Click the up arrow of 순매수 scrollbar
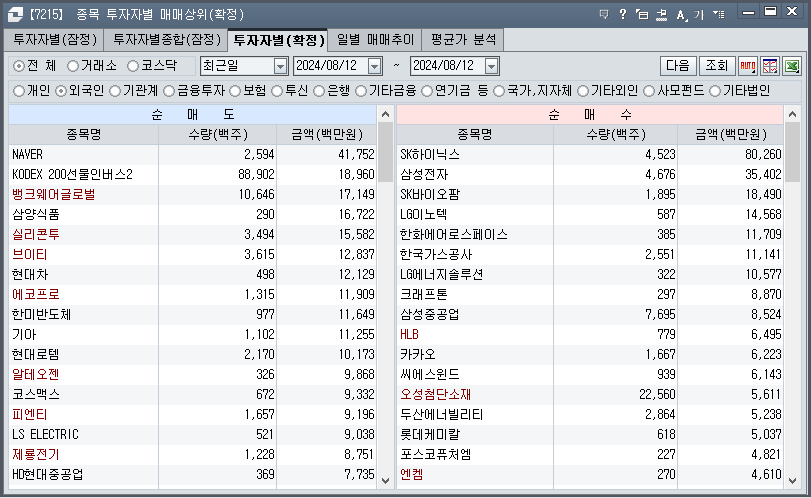This screenshot has width=811, height=498. [792, 114]
